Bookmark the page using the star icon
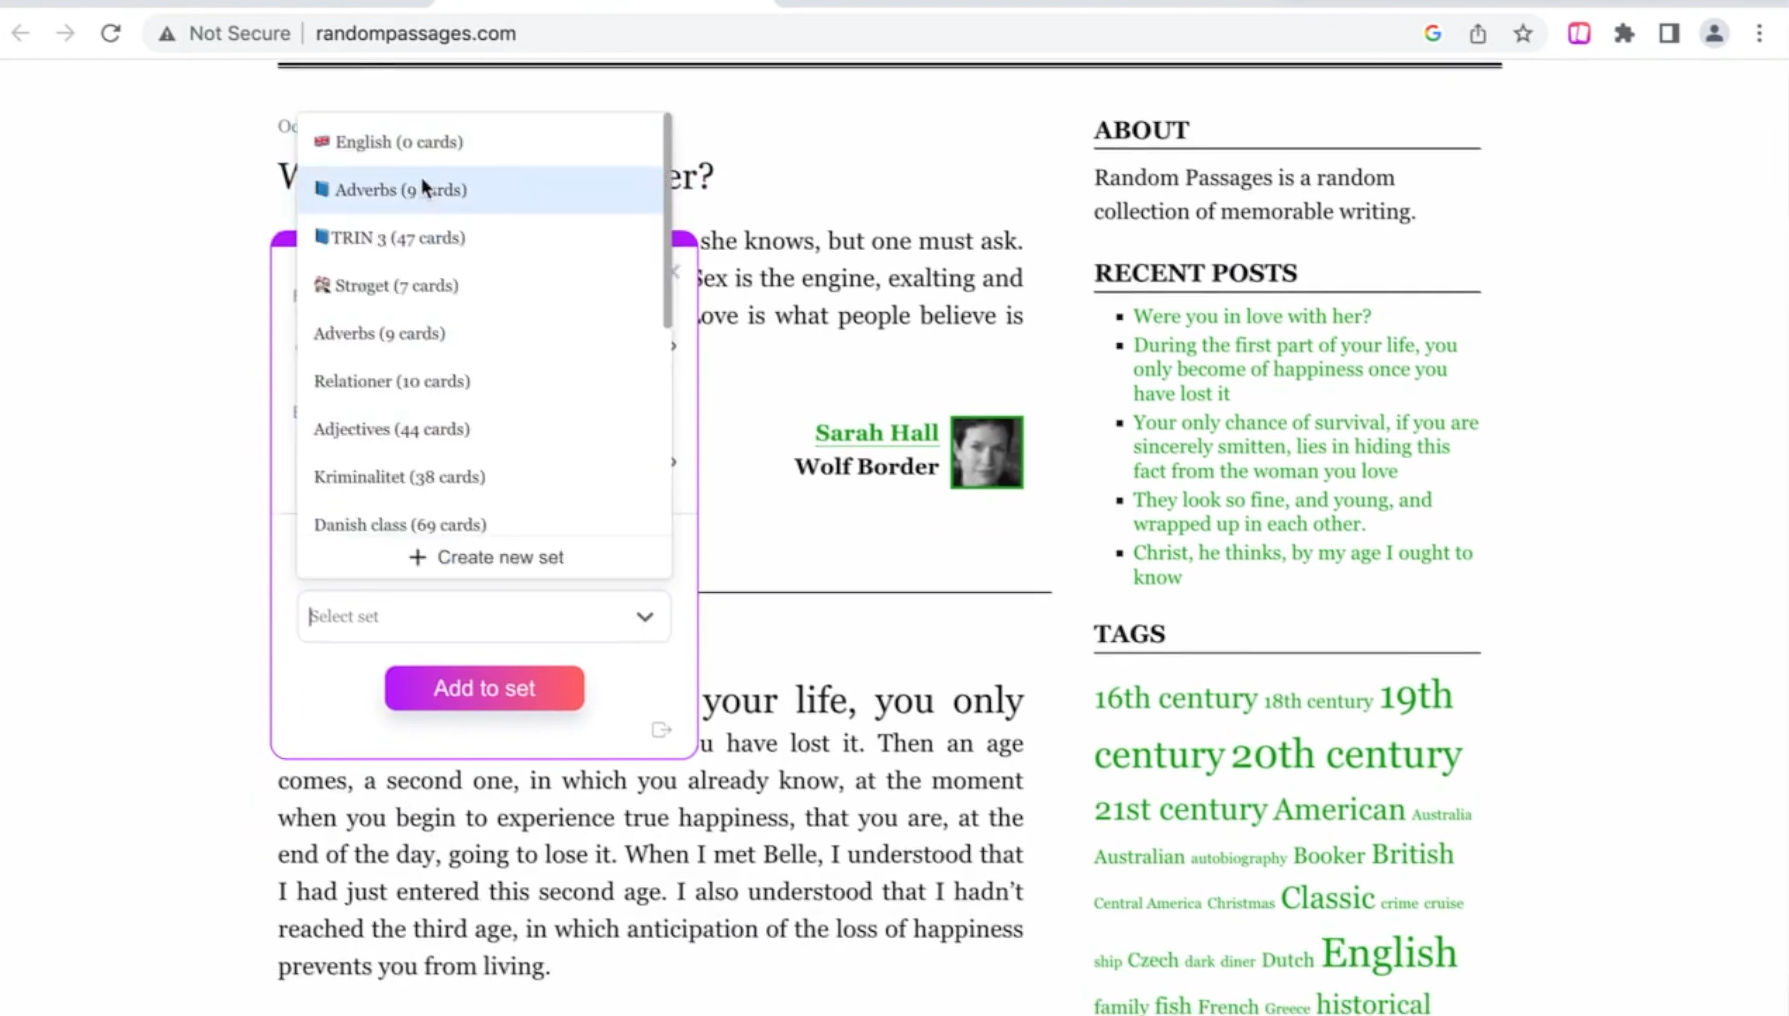The height and width of the screenshot is (1016, 1789). click(1524, 33)
